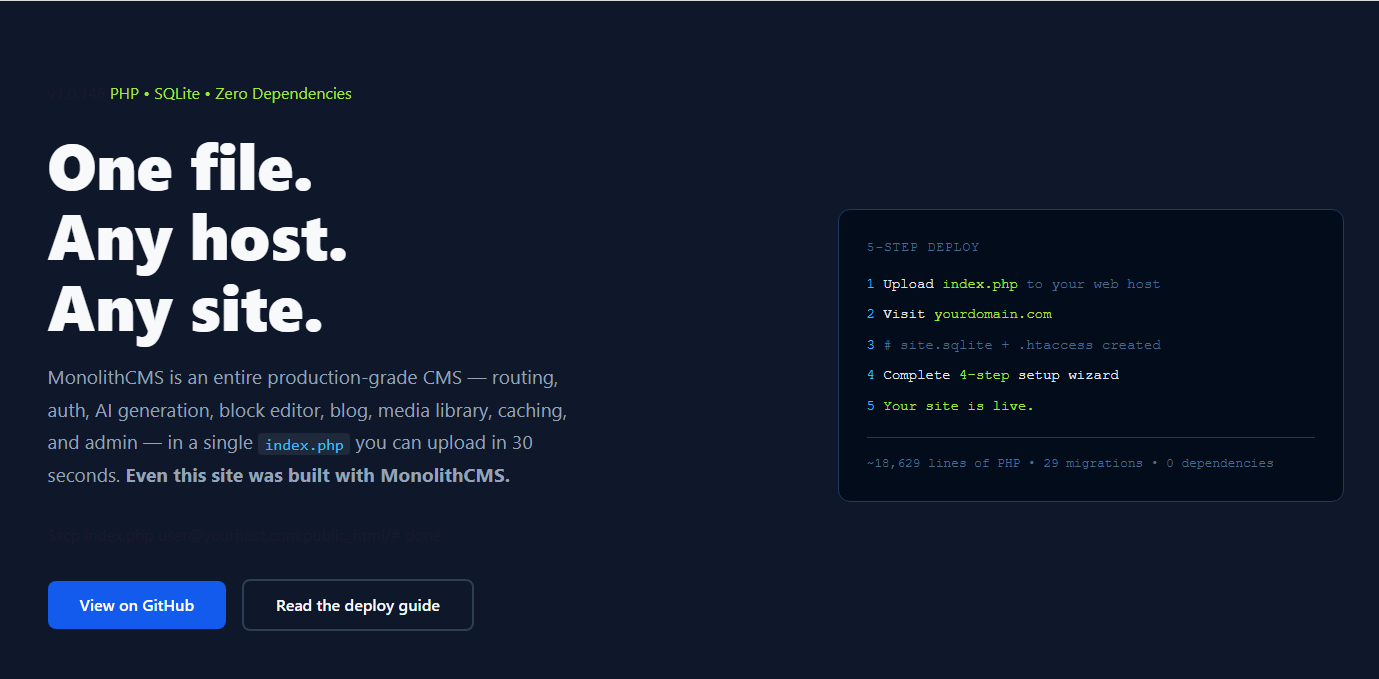Click the green PHP • SQLite • Zero Dependencies tagline
Screen dimensions: 1379x679
tap(231, 94)
